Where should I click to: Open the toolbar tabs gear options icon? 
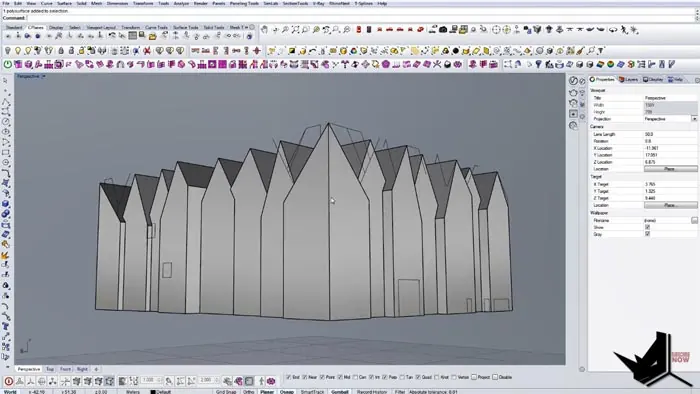tap(252, 27)
